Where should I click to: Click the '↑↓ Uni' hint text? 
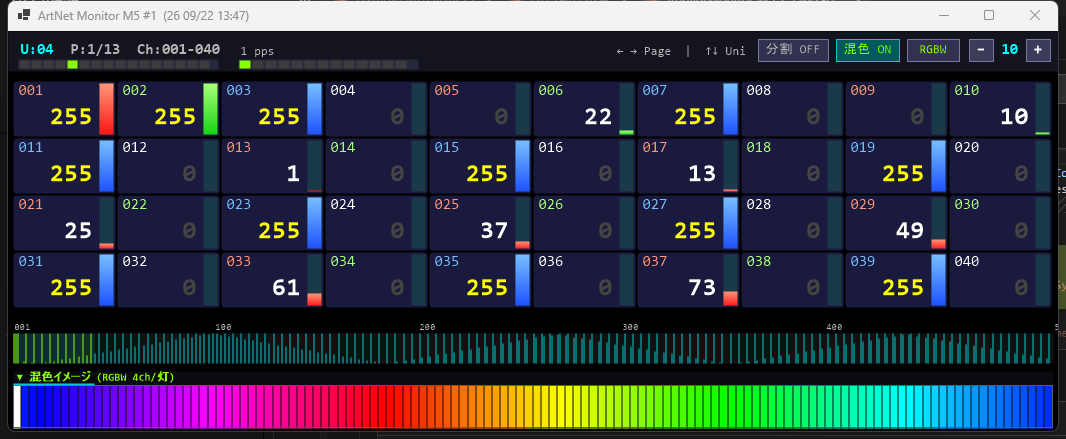[x=725, y=51]
